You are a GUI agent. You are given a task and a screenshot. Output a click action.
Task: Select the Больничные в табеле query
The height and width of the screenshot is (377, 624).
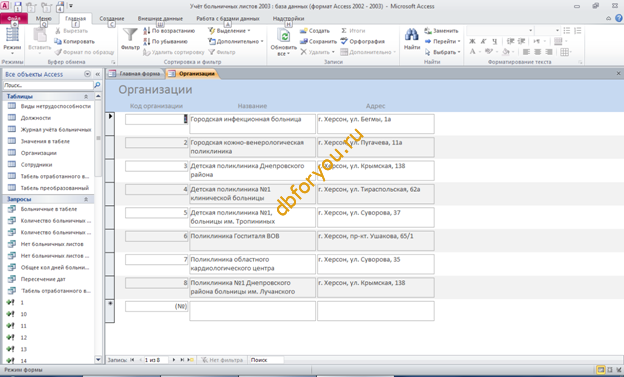click(49, 209)
